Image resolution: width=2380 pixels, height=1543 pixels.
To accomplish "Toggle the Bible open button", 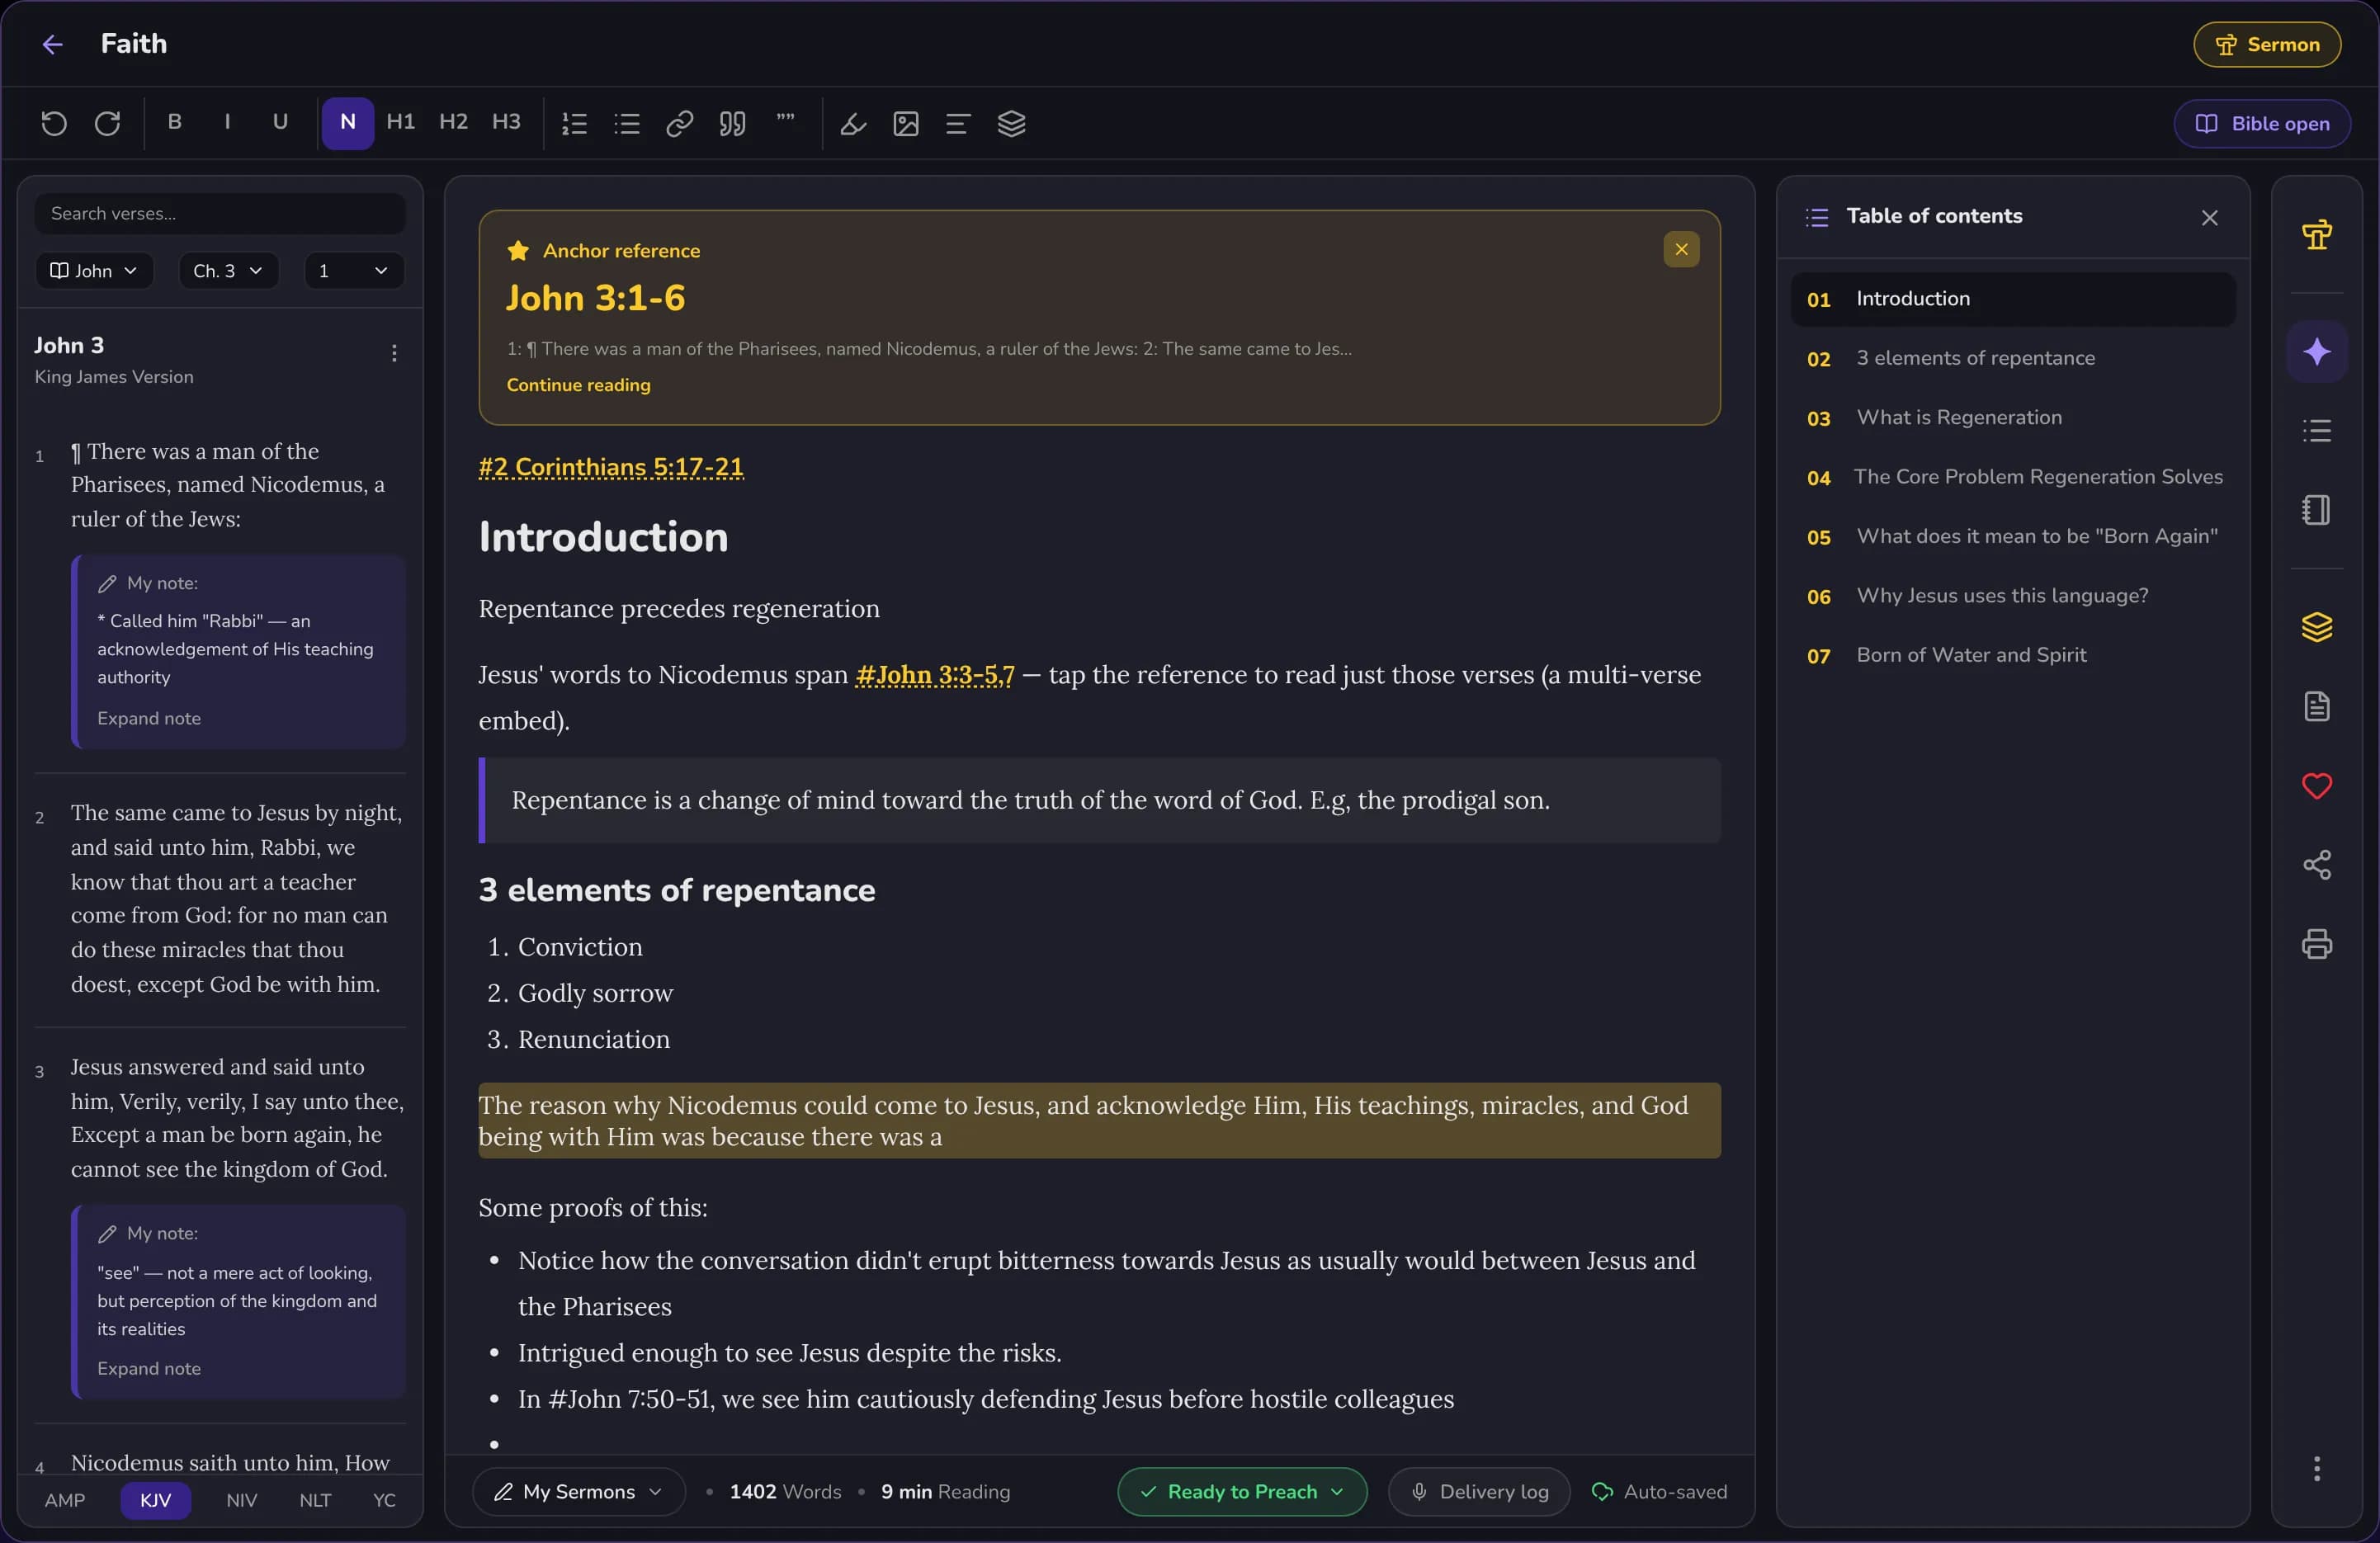I will tap(2262, 123).
